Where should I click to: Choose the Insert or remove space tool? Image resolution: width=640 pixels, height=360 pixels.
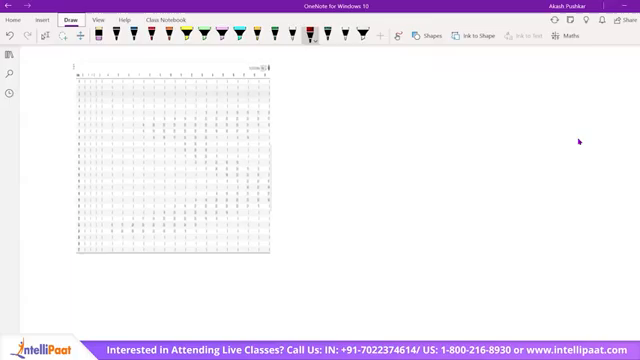80,36
